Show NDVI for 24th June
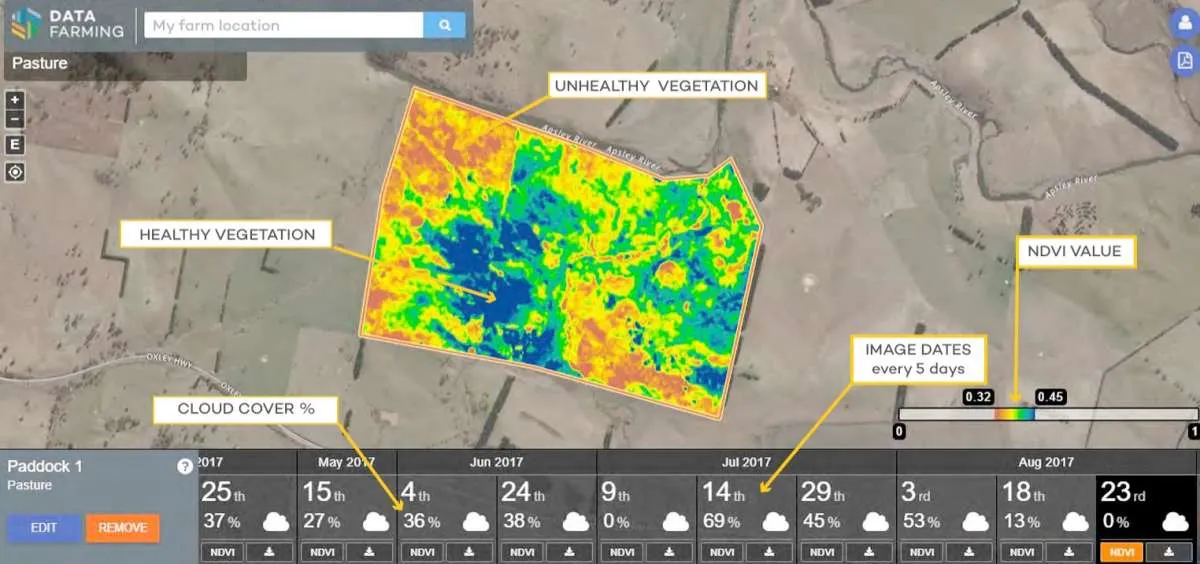1200x564 pixels. (521, 552)
